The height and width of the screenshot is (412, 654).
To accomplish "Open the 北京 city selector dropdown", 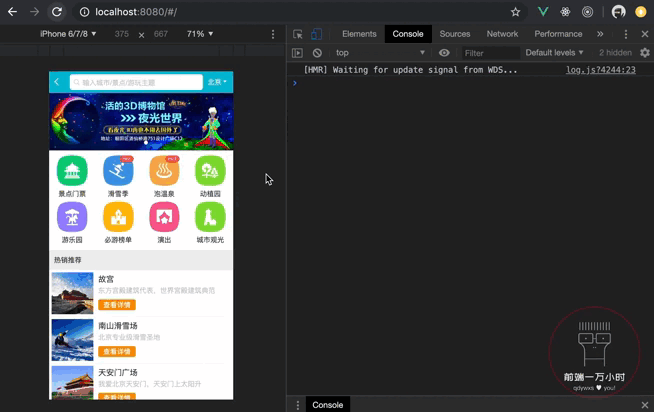I will click(217, 82).
